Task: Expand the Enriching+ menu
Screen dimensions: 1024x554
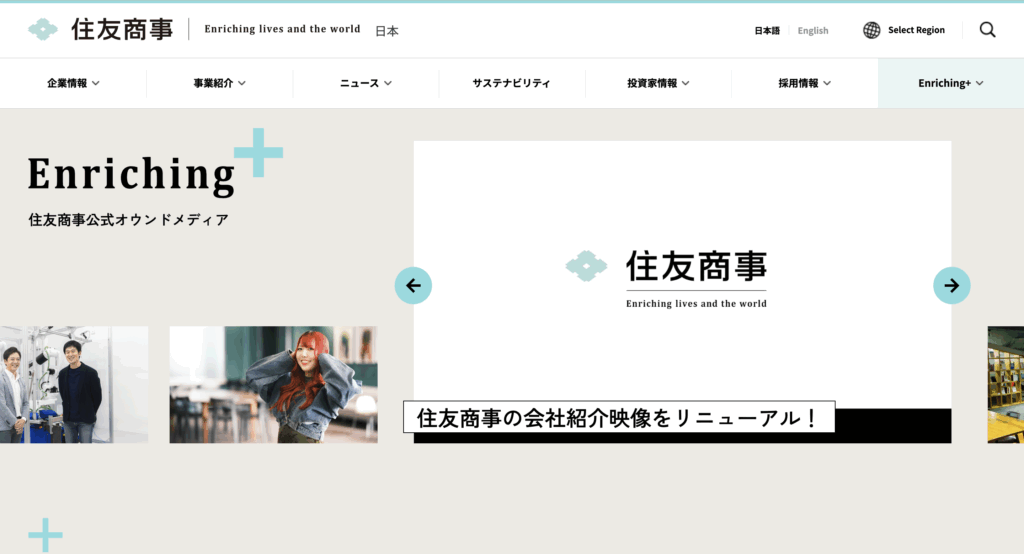Action: click(x=951, y=83)
